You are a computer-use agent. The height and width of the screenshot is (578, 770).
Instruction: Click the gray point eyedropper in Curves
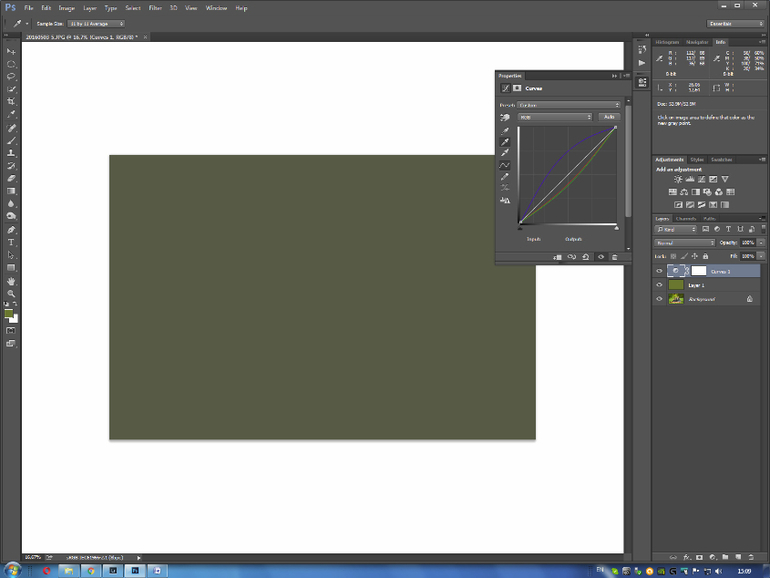pyautogui.click(x=505, y=142)
